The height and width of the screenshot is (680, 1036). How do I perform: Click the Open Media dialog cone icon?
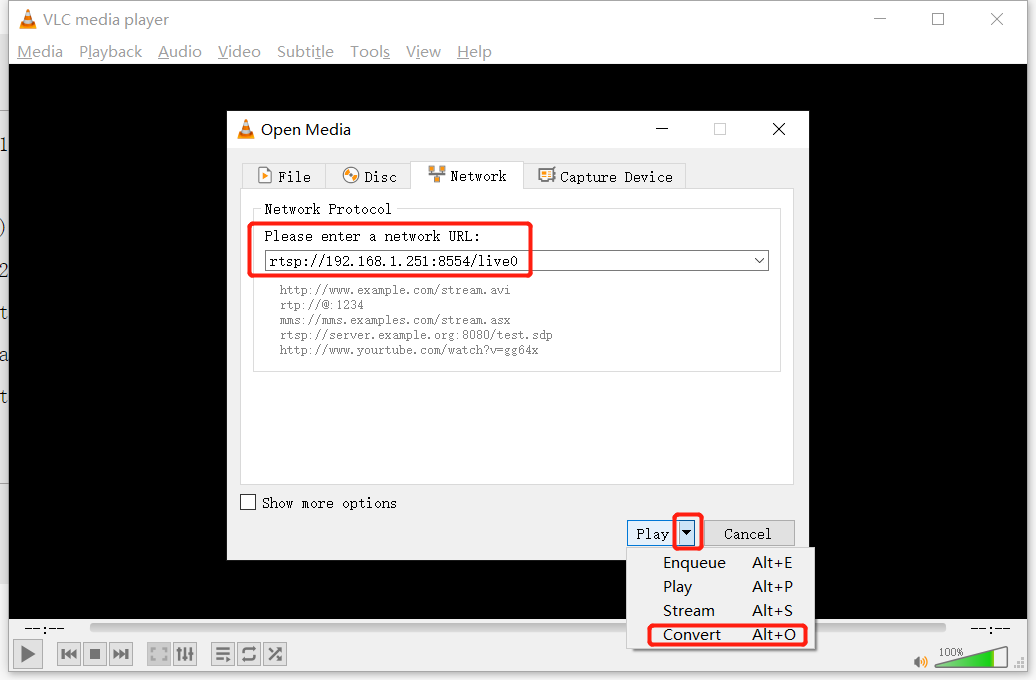tap(246, 130)
